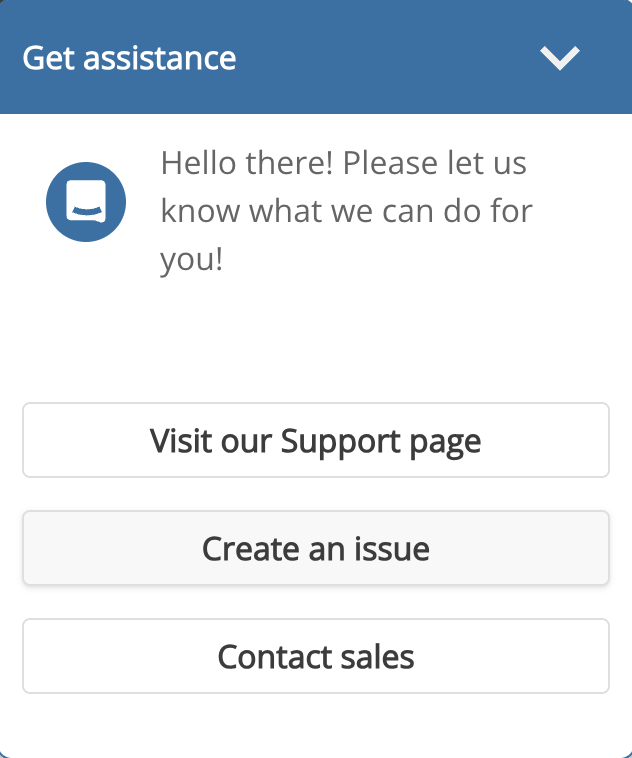Click the chat bot avatar icon

pyautogui.click(x=86, y=202)
